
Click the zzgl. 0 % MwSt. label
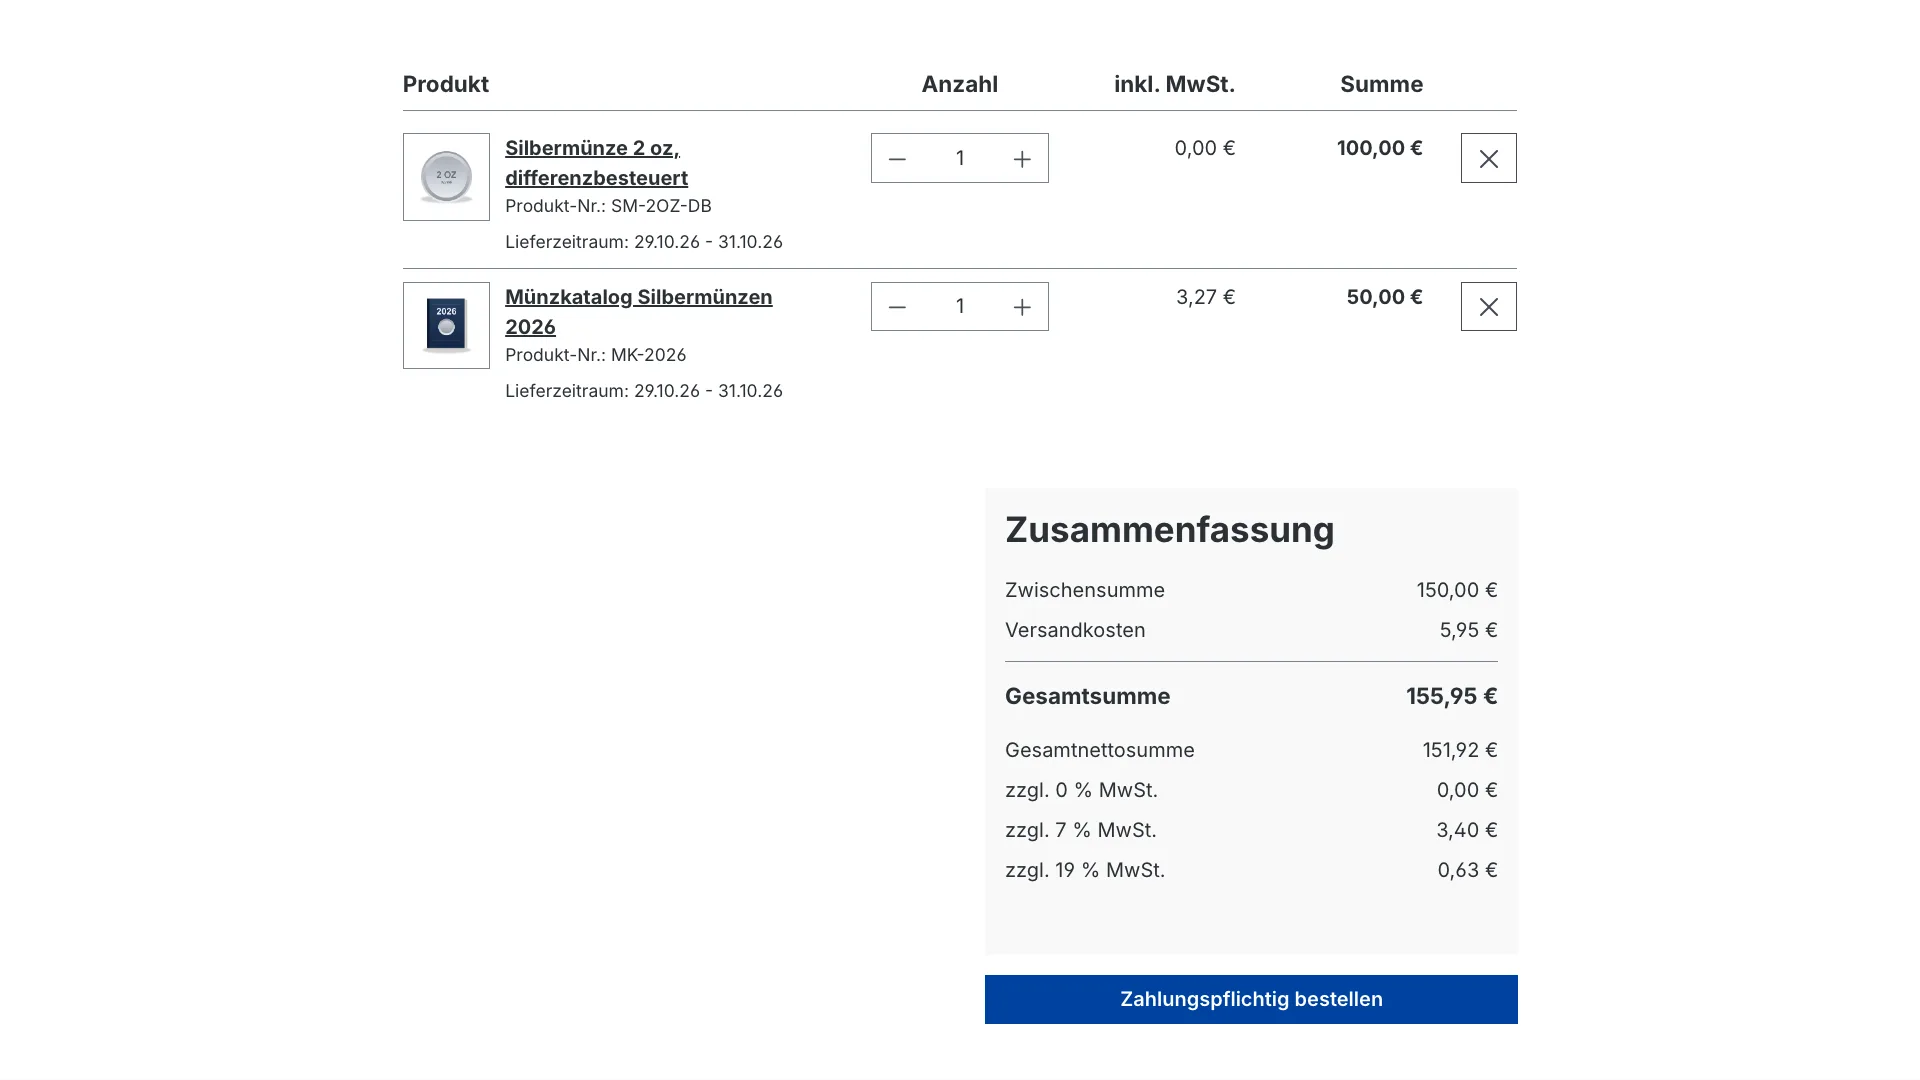click(x=1081, y=790)
